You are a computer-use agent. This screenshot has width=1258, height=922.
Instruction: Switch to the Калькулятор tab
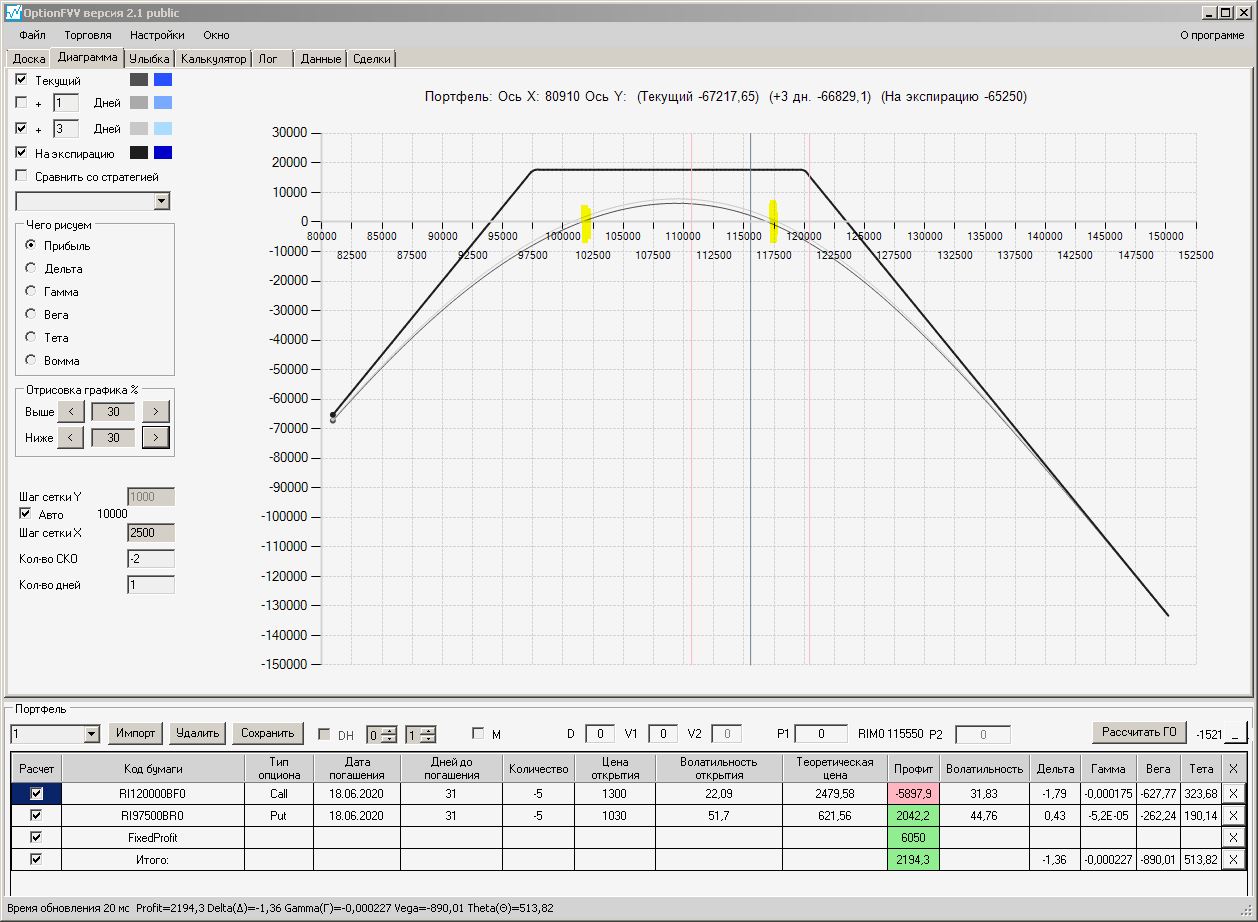(x=213, y=59)
